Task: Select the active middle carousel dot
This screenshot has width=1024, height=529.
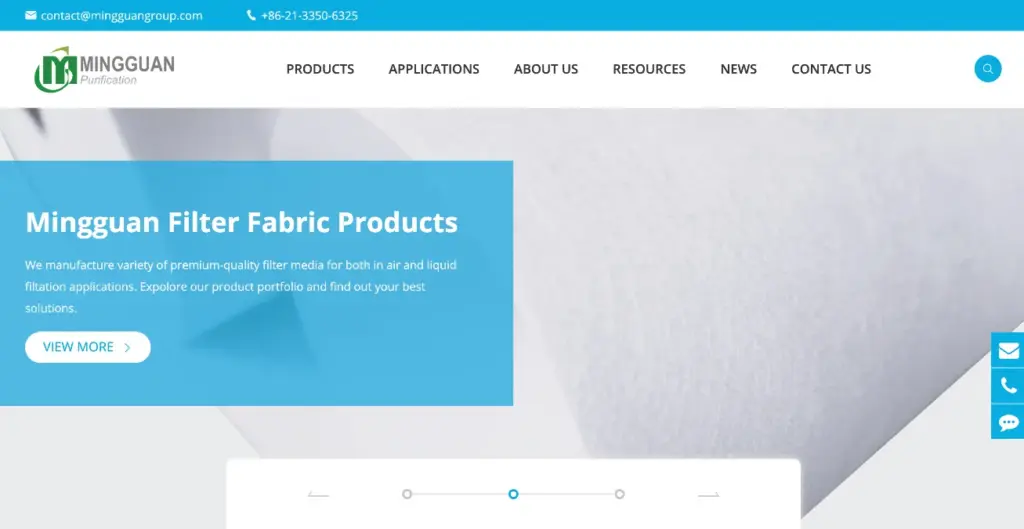Action: 513,494
